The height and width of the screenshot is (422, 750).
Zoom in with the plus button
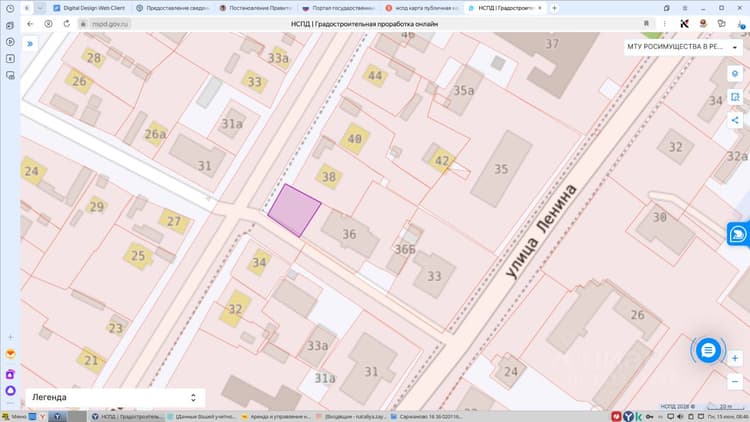735,358
